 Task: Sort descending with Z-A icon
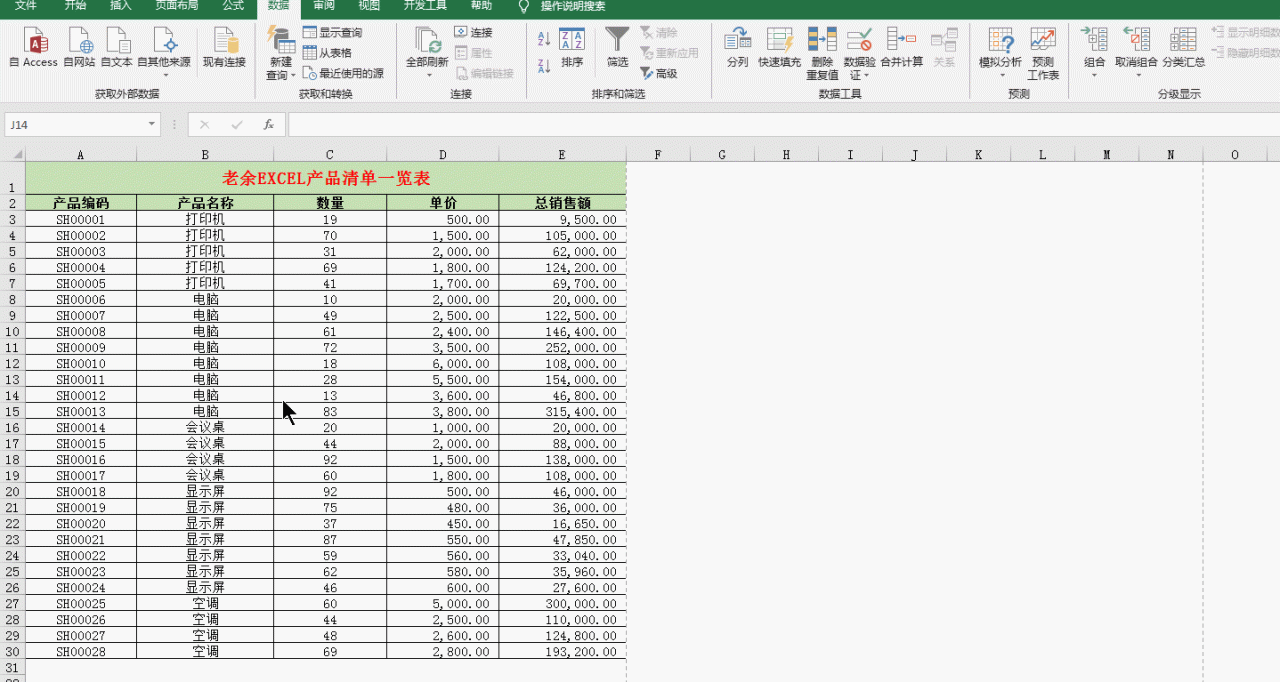tap(544, 66)
